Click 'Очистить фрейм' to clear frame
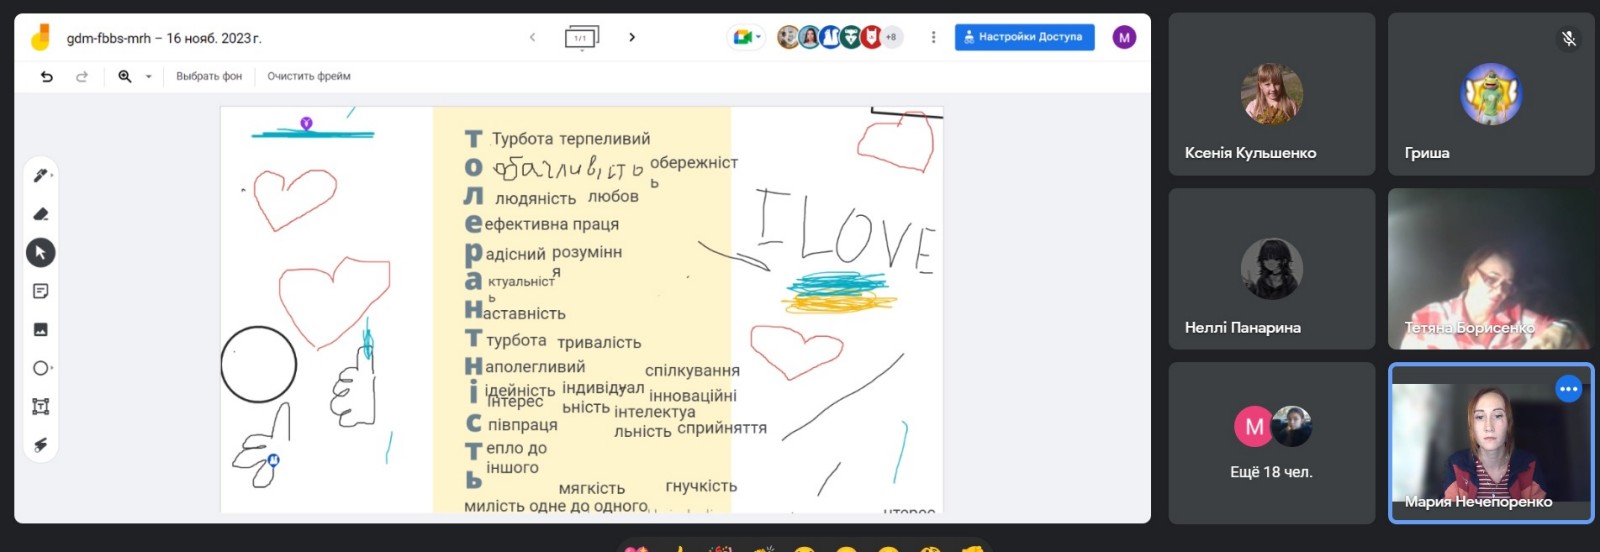1600x552 pixels. [308, 76]
